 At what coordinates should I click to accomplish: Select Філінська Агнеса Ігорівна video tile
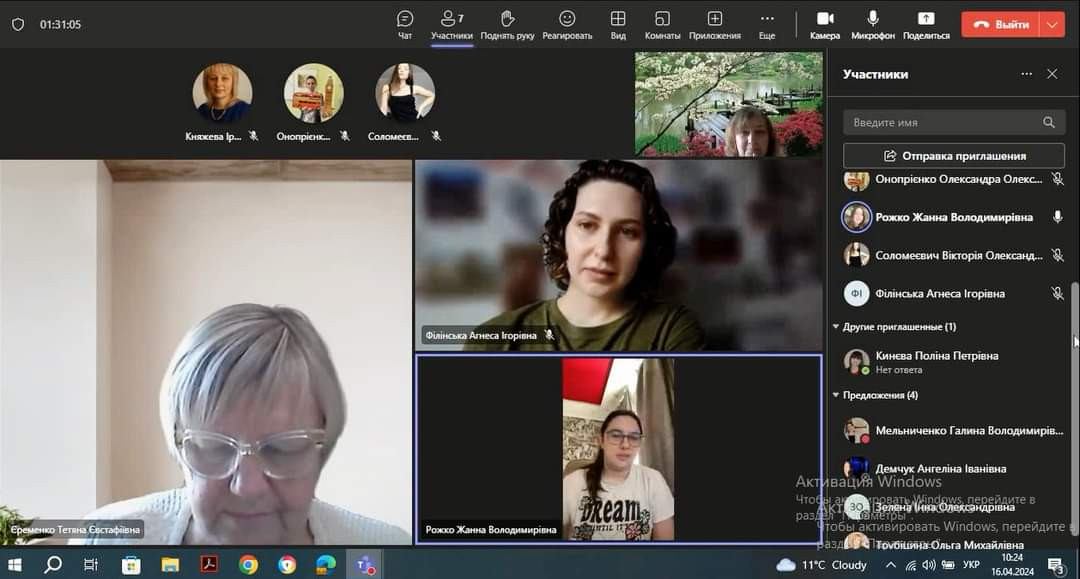click(619, 255)
